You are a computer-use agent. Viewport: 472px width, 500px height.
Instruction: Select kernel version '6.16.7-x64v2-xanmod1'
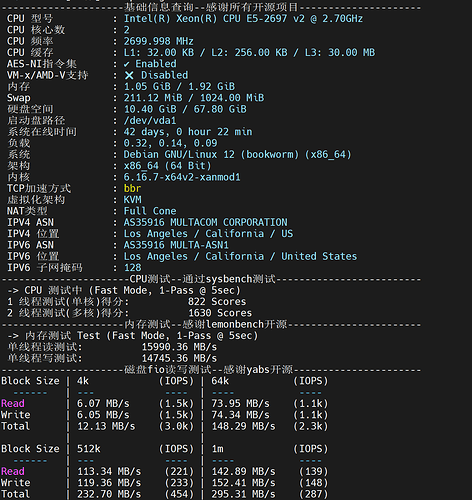182,177
